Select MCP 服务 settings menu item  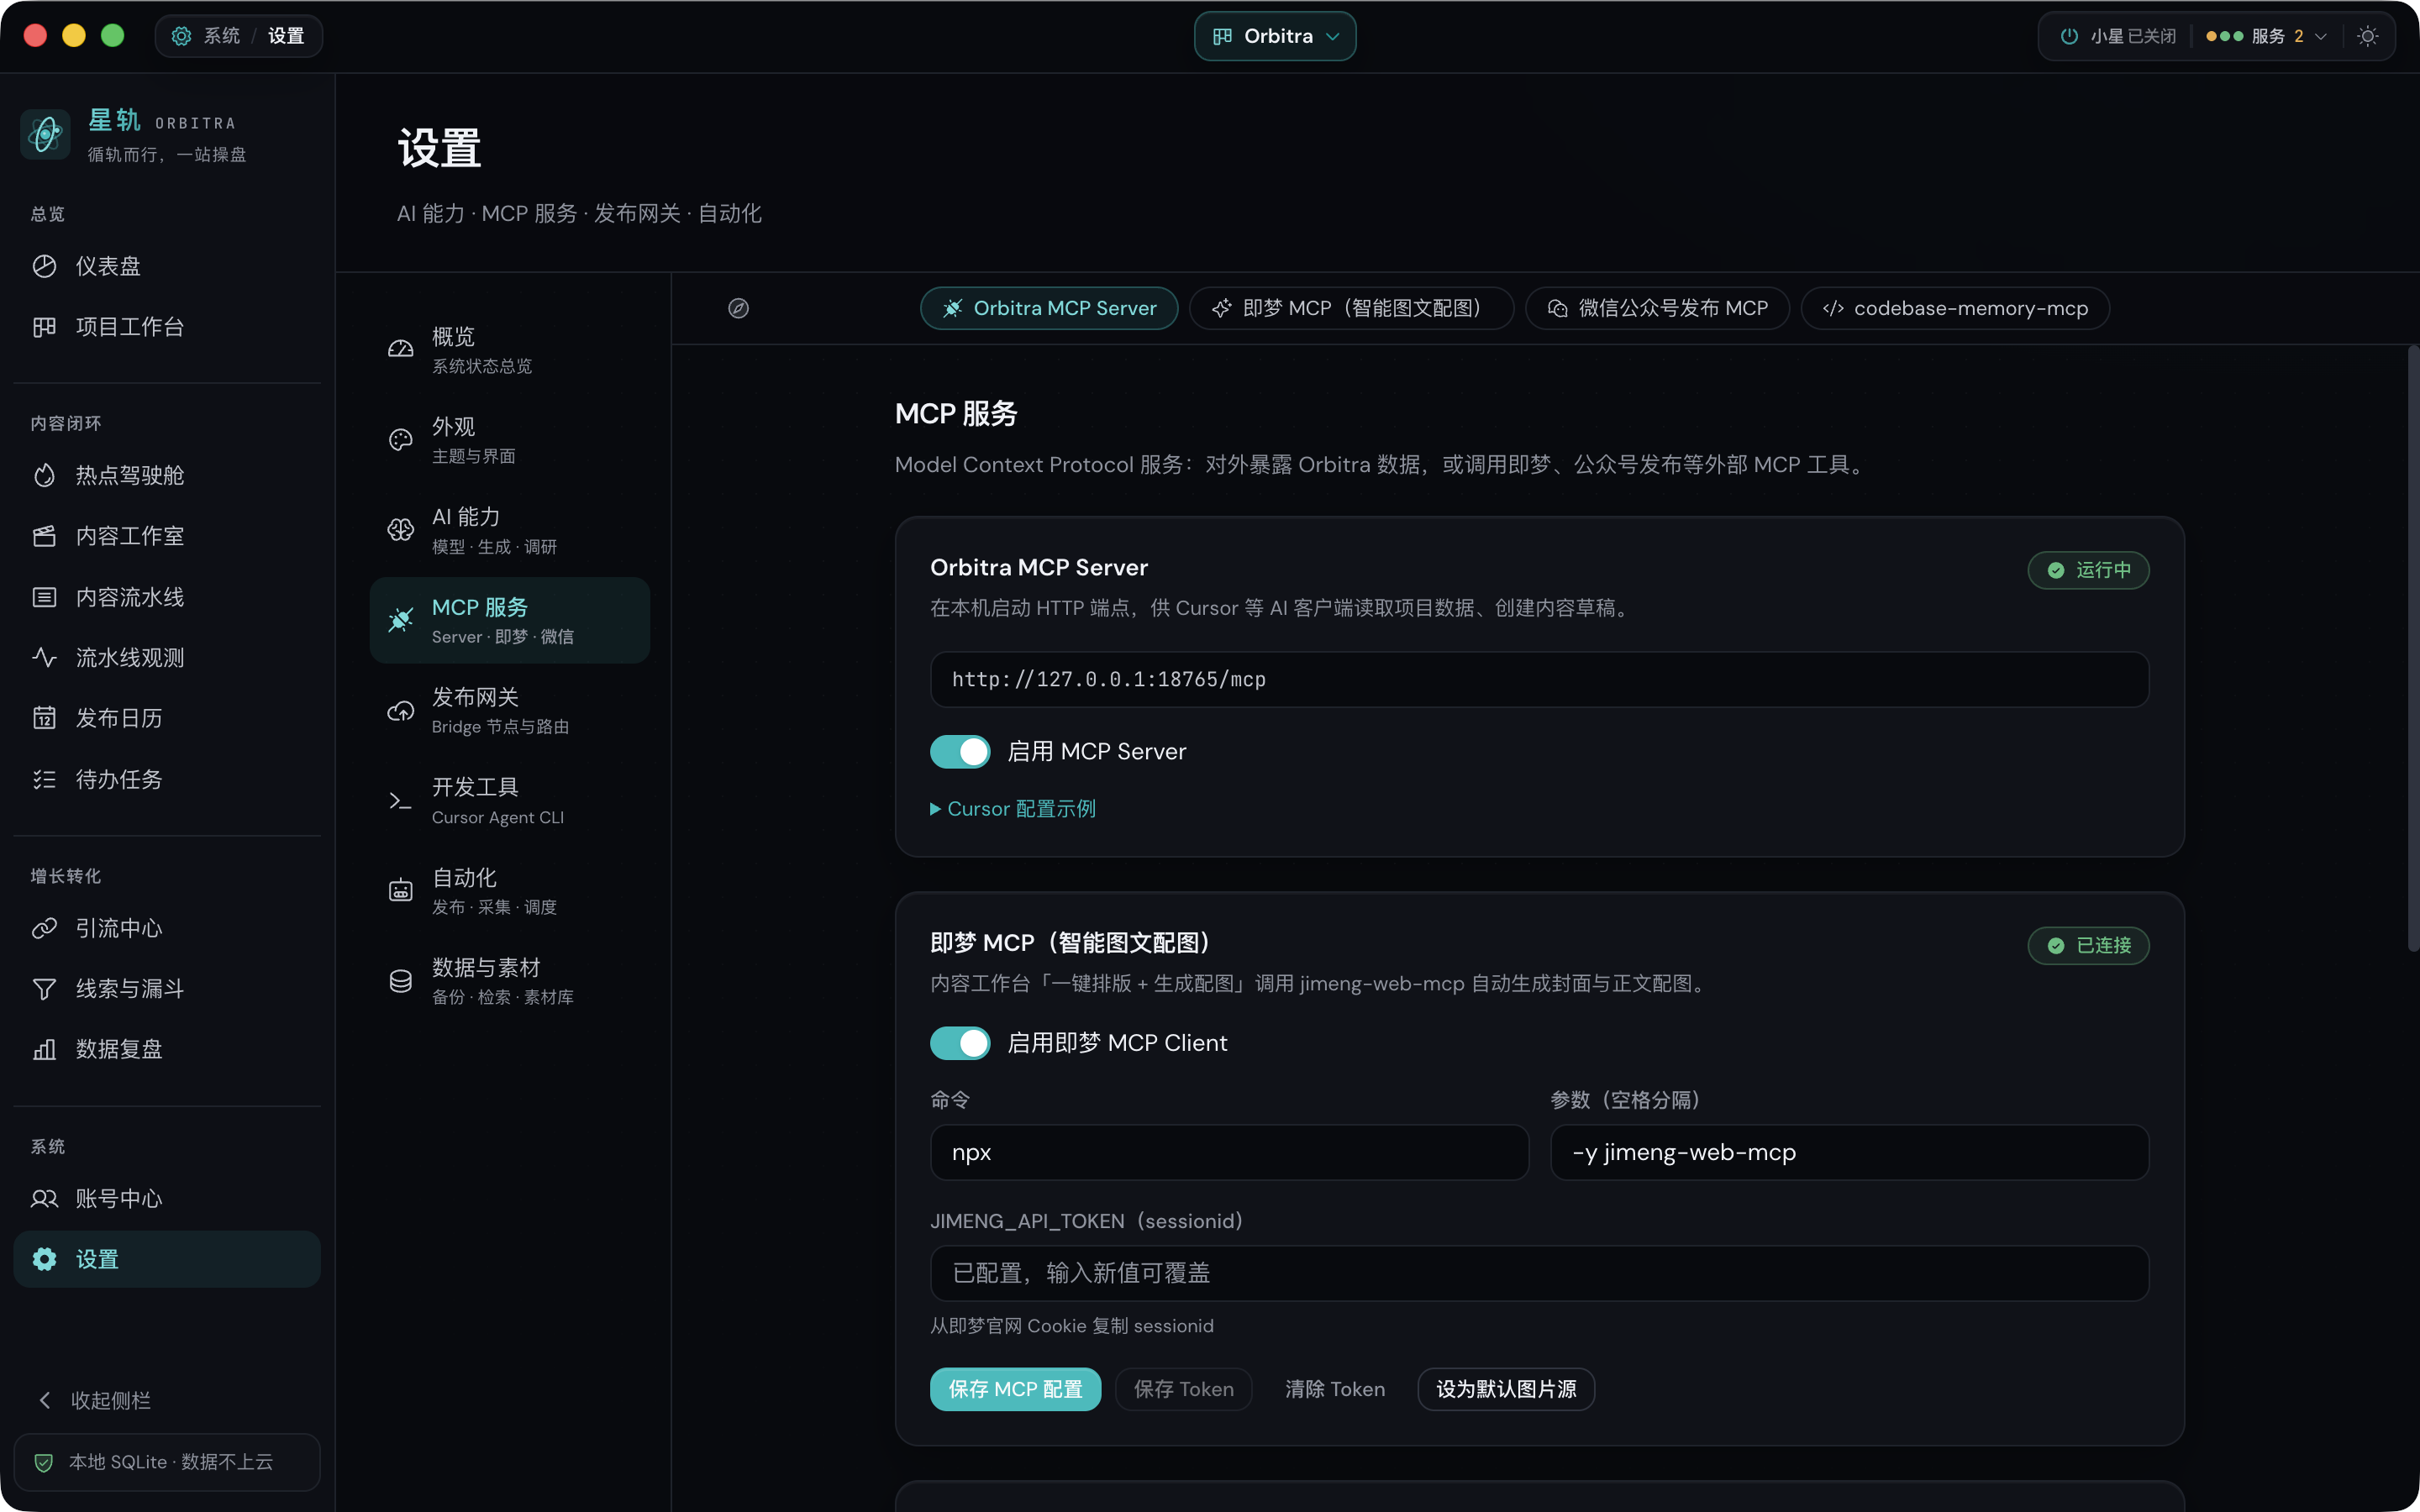510,620
